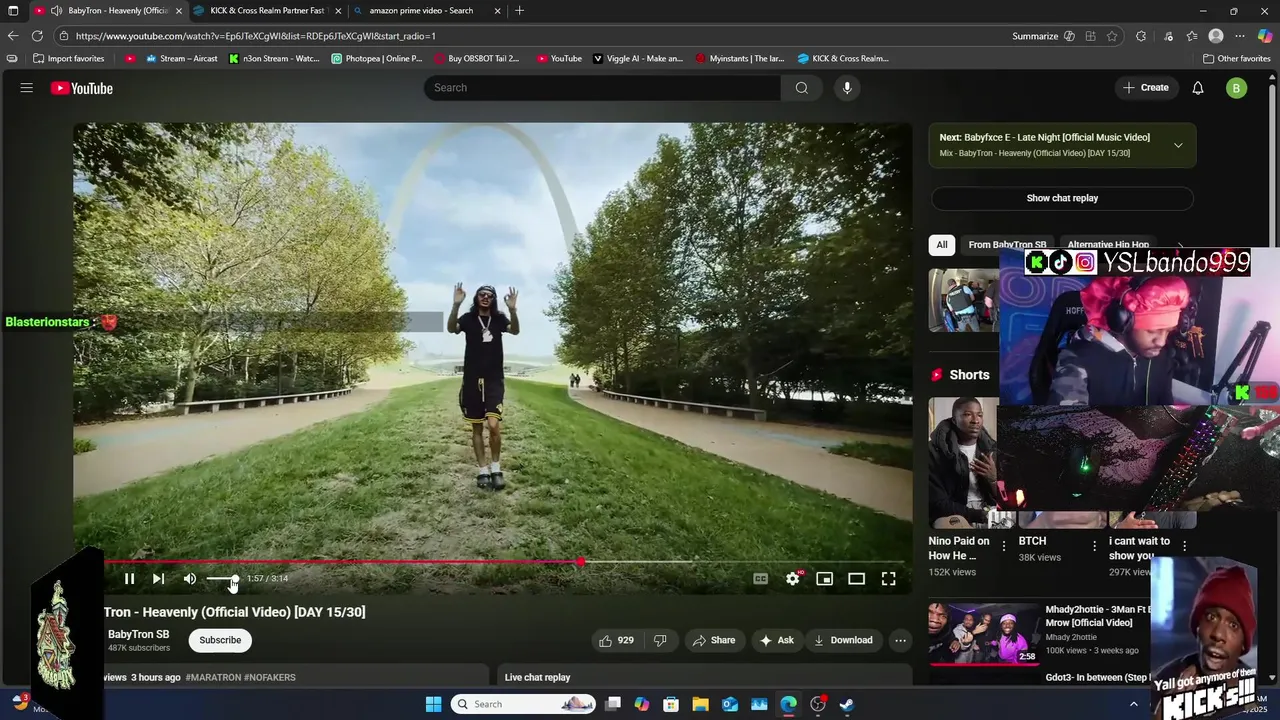Open OBS Studio from taskbar
1280x720 pixels.
point(818,704)
